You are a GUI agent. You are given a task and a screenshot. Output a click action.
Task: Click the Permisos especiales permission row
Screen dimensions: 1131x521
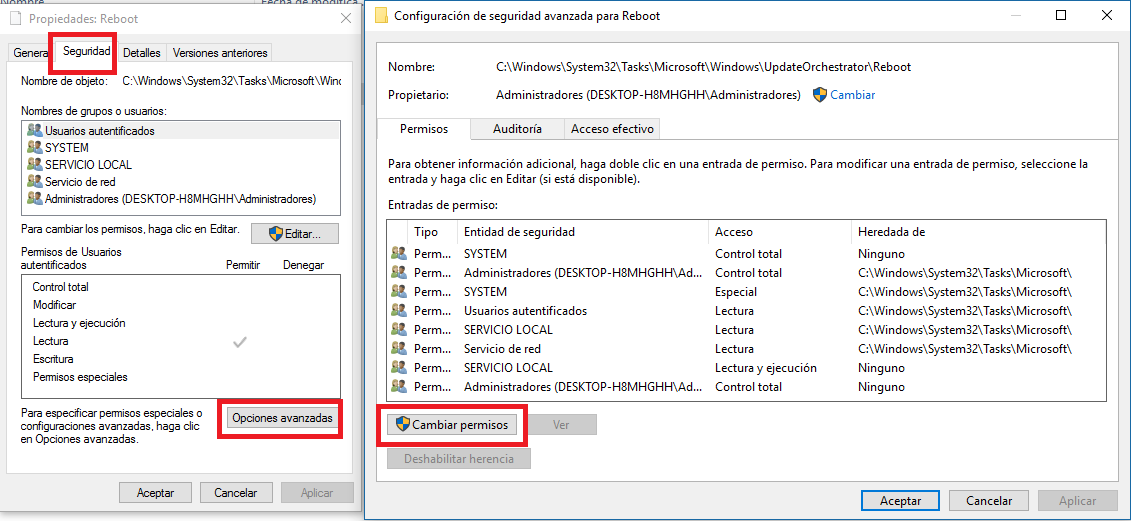coord(180,377)
